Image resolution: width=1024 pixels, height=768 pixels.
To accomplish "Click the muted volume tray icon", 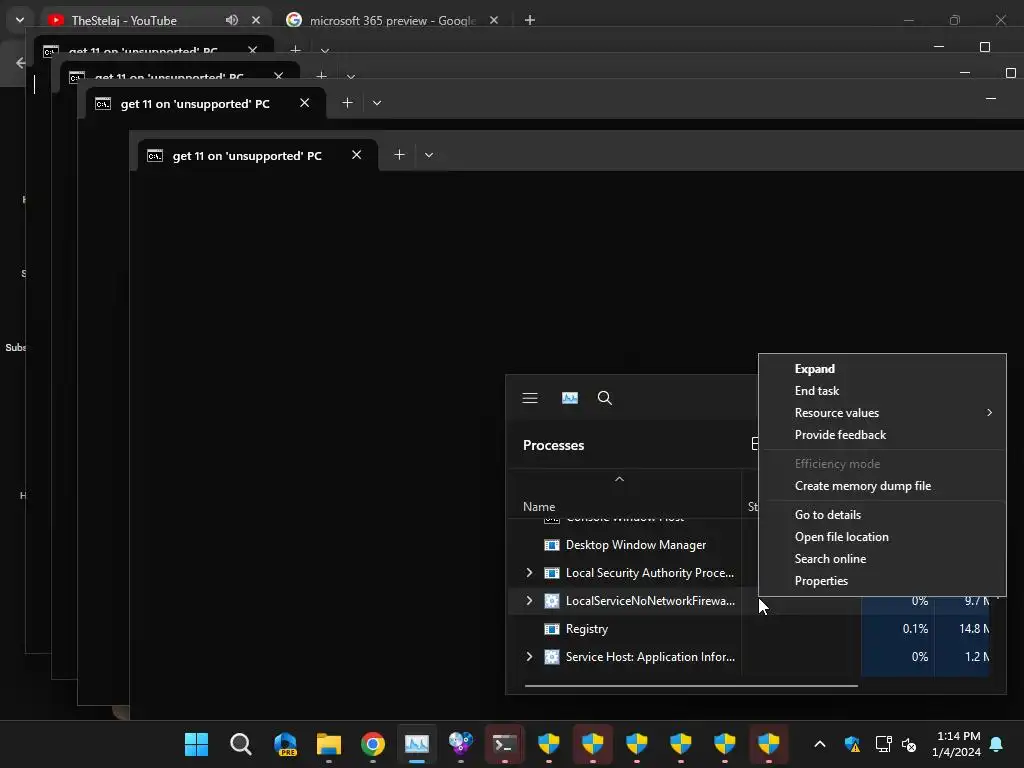I will (908, 744).
